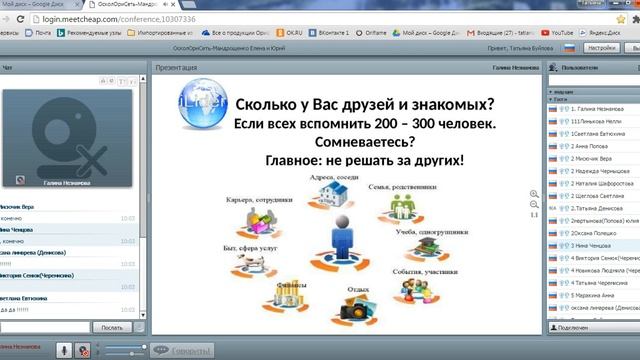Image resolution: width=640 pixels, height=360 pixels.
Task: Click Галина Незнанова's webcam placeholder video
Action: [x=67, y=138]
